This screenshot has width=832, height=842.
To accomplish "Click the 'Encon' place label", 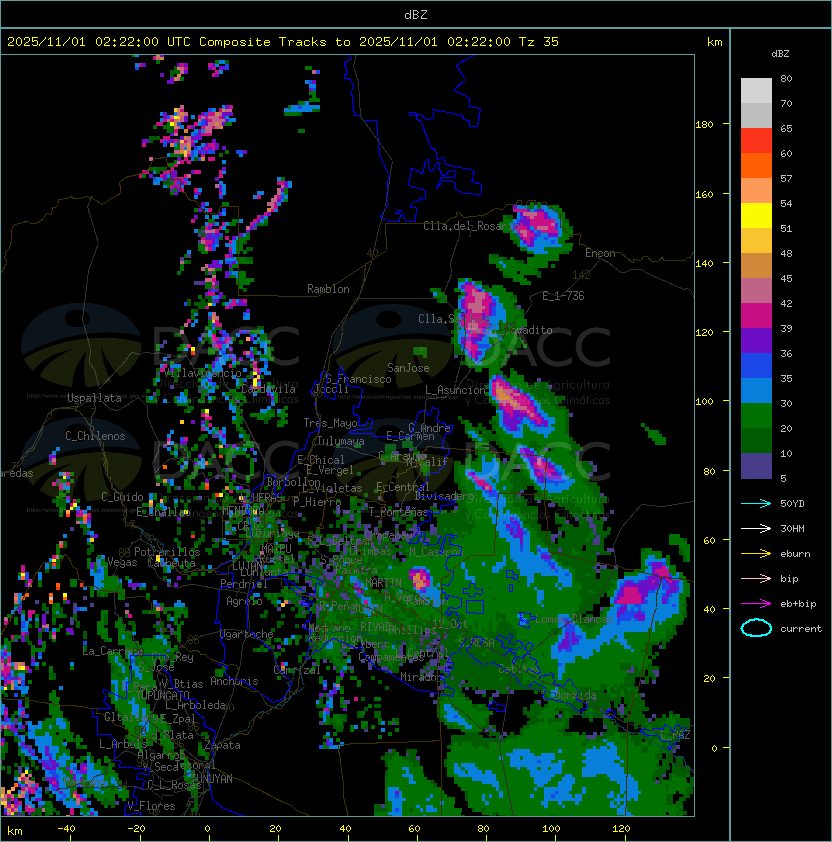I will 600,253.
